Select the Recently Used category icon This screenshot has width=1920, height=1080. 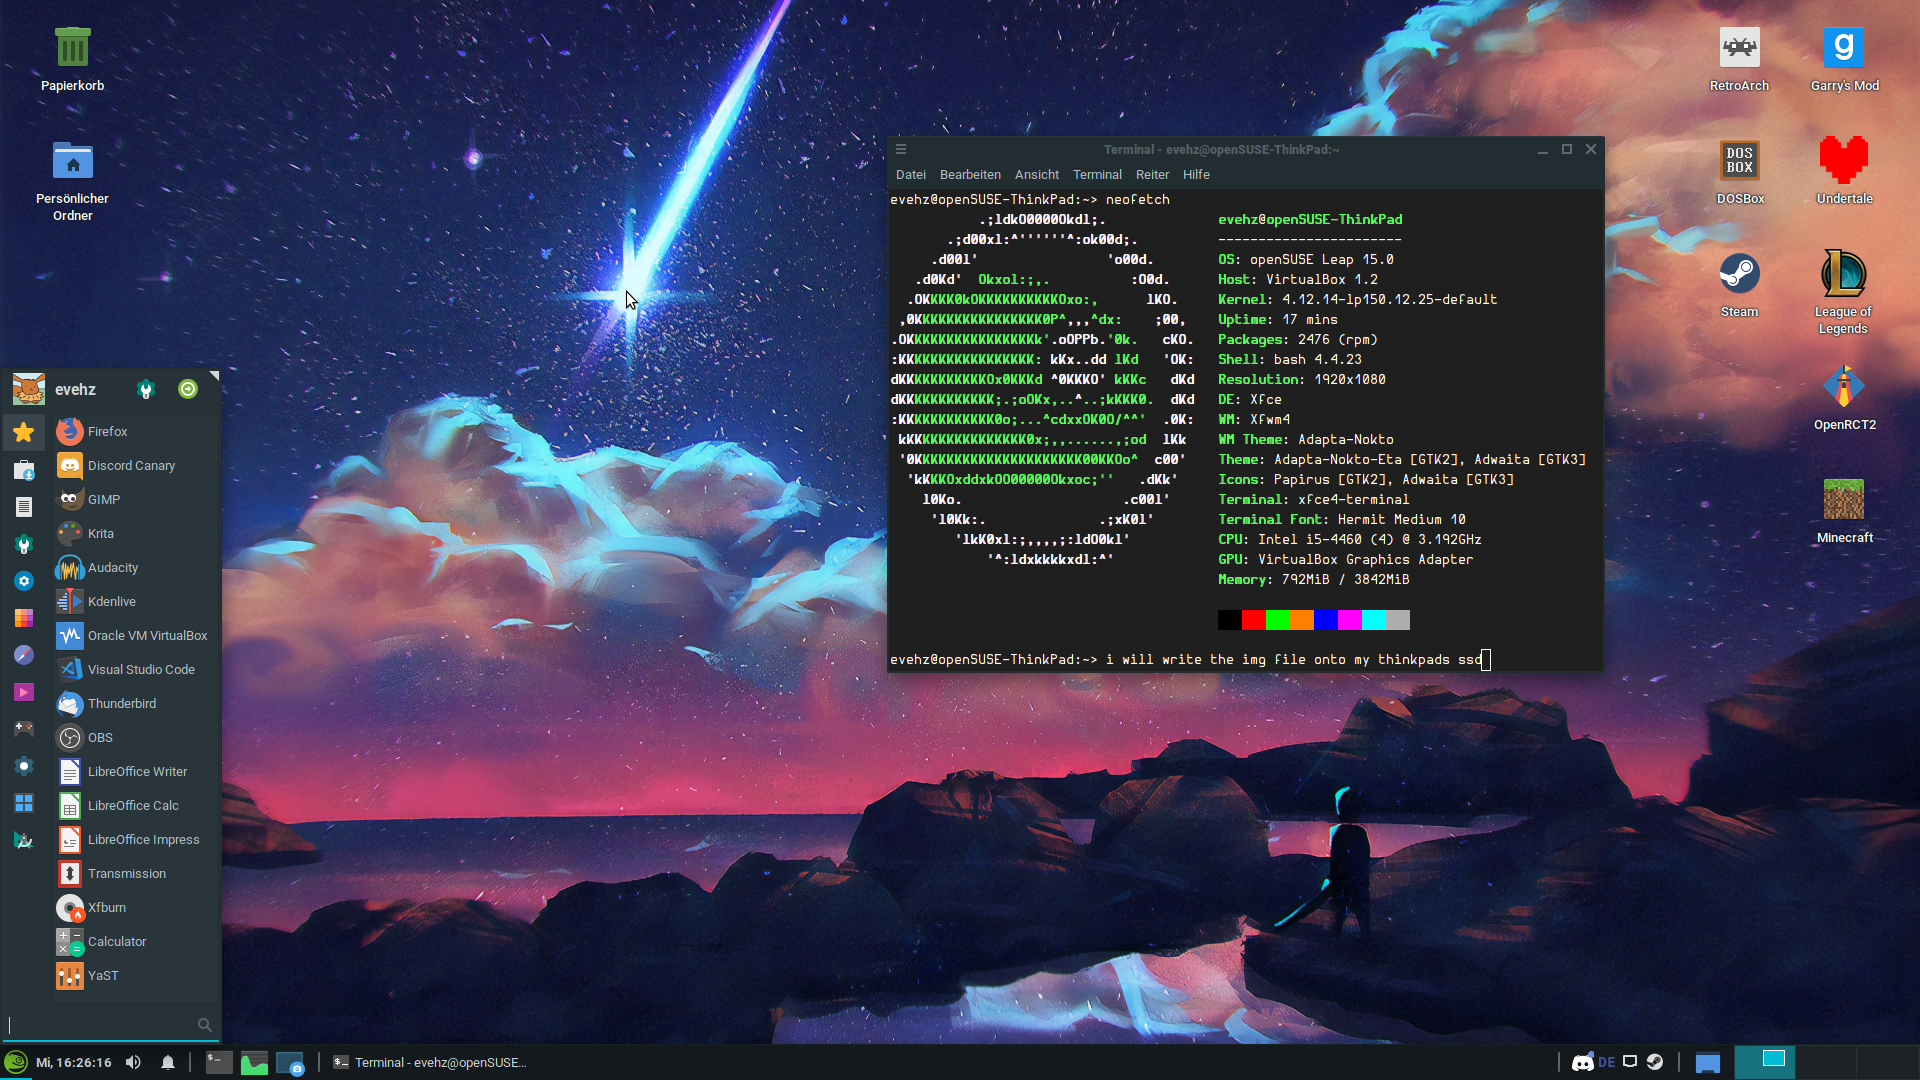pos(24,470)
